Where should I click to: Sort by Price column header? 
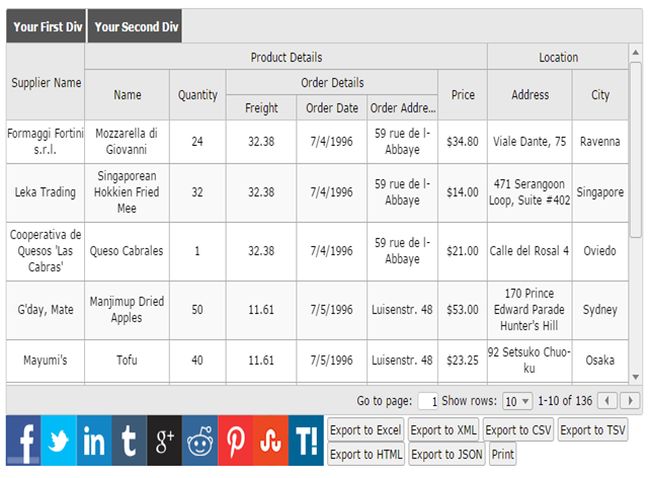pos(463,95)
